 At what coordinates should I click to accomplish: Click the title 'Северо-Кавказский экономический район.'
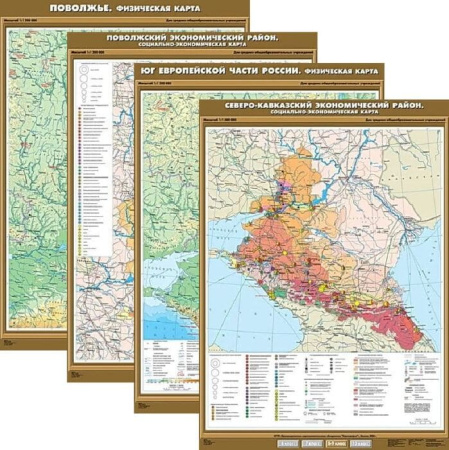324,106
